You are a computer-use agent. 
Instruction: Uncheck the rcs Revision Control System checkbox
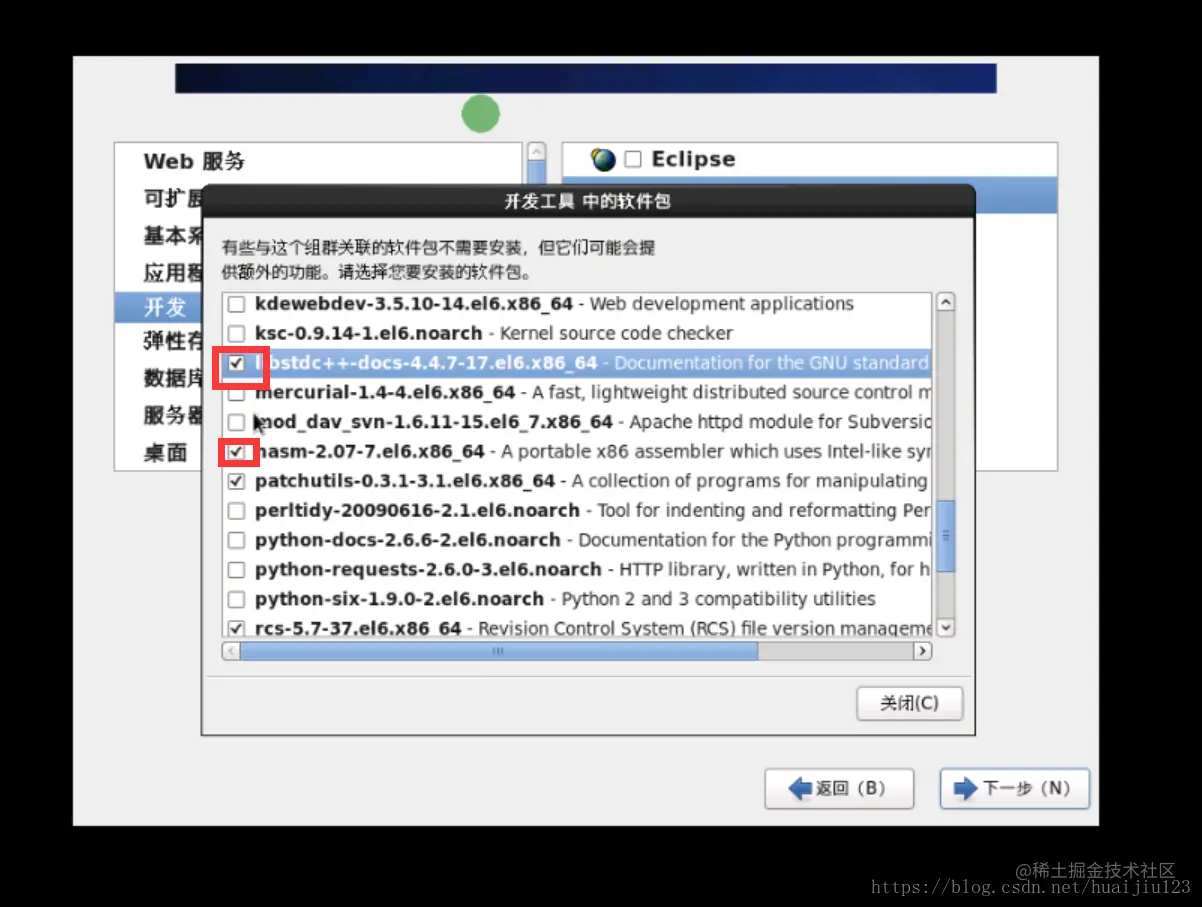[236, 628]
